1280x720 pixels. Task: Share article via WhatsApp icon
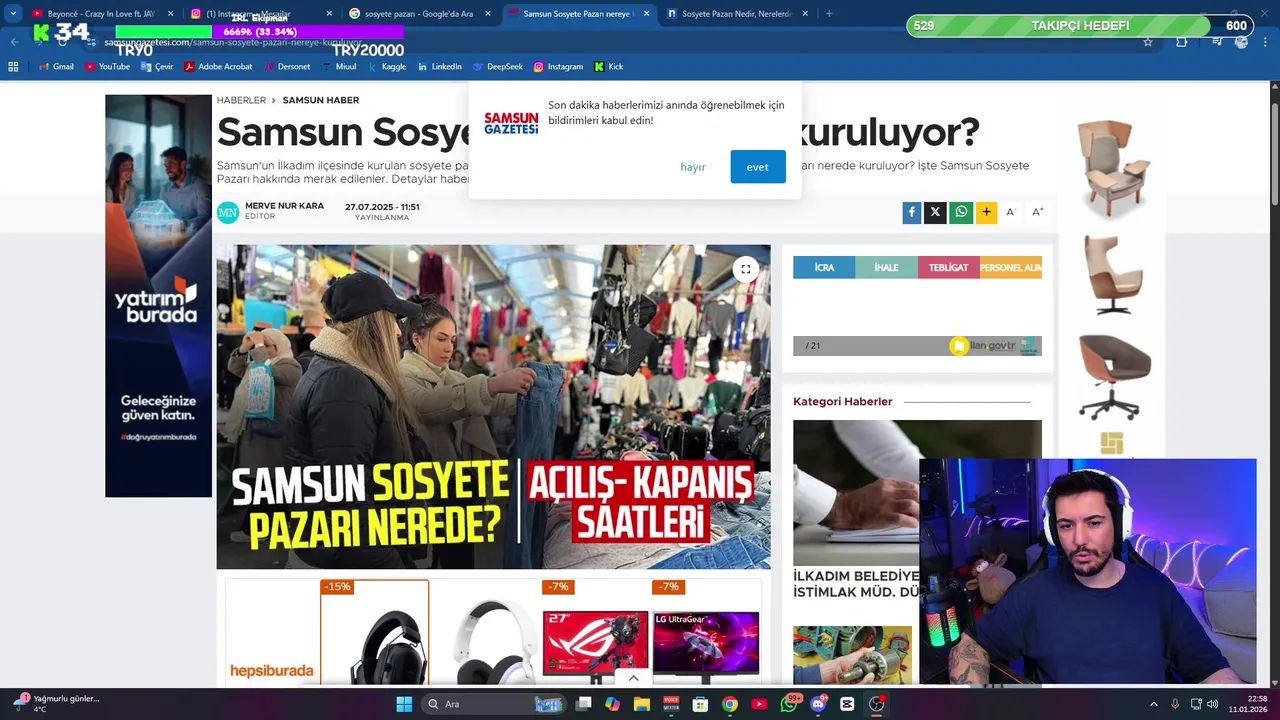point(961,212)
